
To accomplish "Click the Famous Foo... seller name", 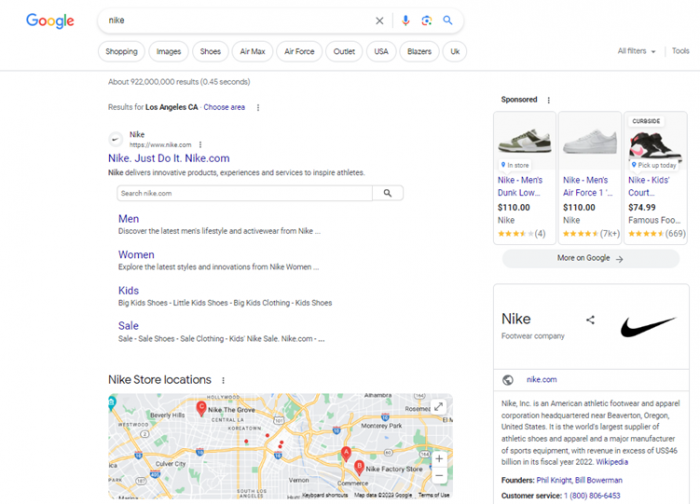I will [654, 220].
